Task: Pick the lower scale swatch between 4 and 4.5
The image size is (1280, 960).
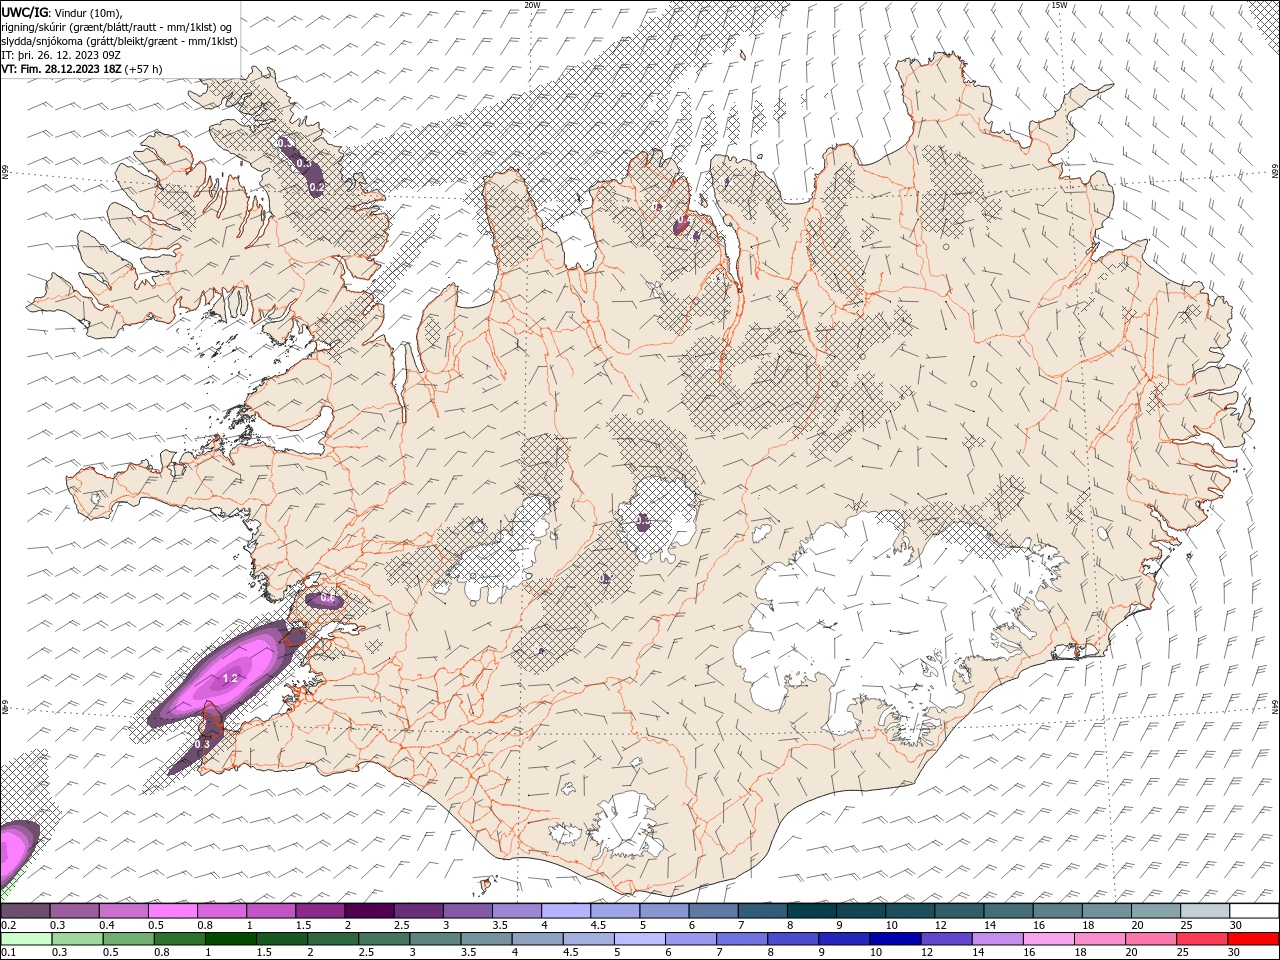Action: 538,939
